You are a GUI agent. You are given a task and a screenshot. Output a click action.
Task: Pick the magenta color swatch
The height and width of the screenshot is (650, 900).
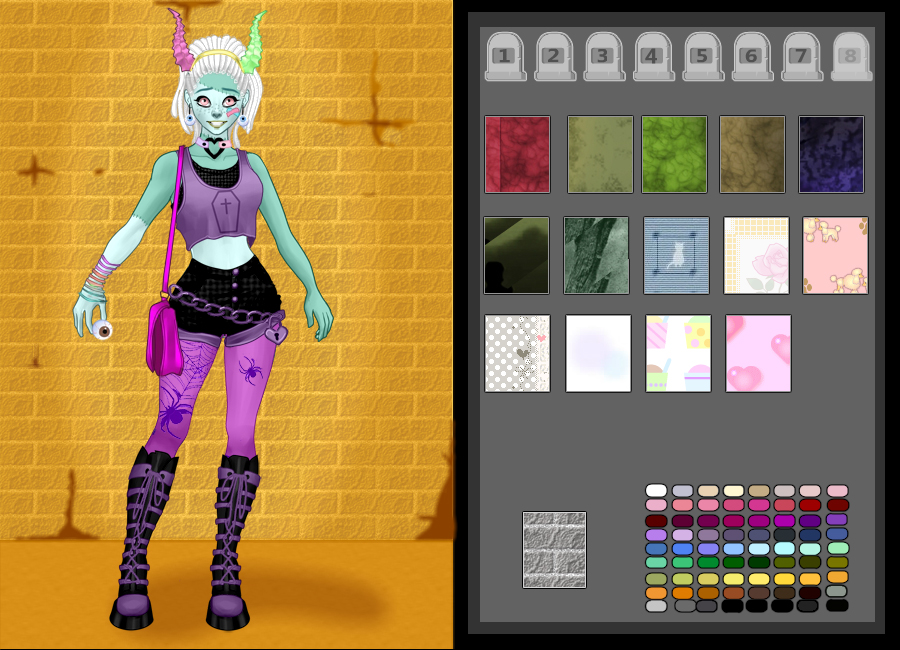784,521
